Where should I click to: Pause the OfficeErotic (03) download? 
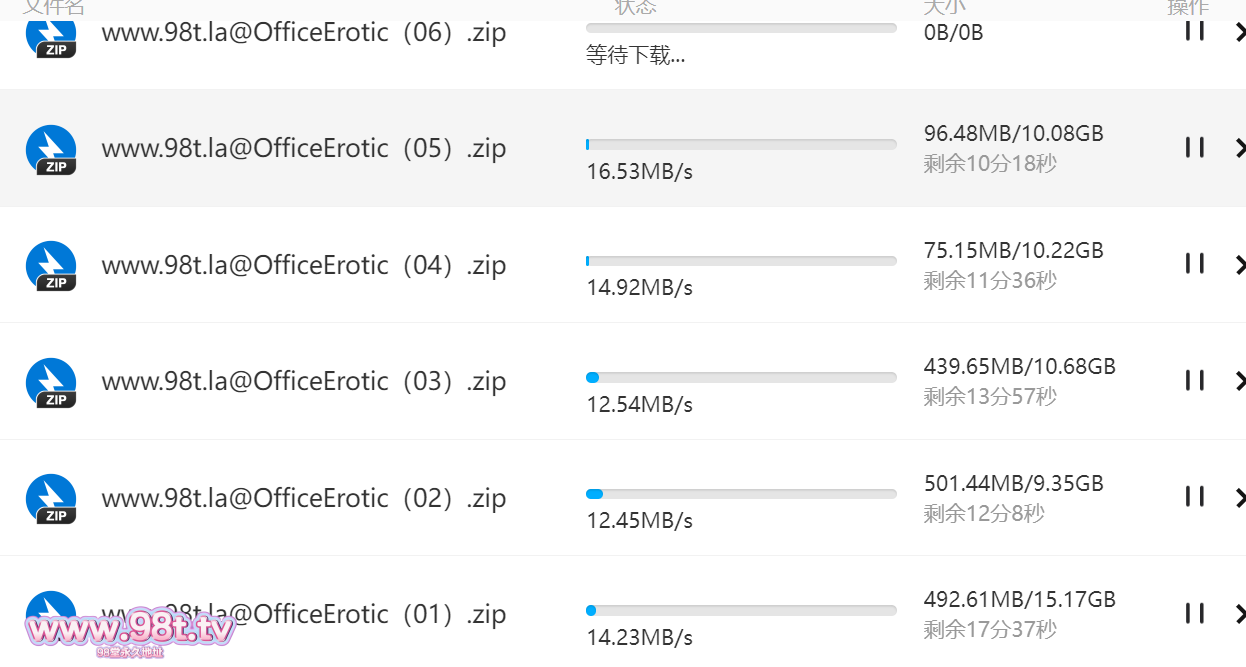pyautogui.click(x=1194, y=380)
